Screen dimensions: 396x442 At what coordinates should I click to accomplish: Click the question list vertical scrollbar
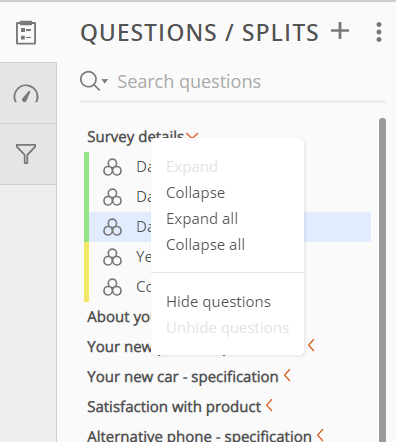click(x=382, y=279)
